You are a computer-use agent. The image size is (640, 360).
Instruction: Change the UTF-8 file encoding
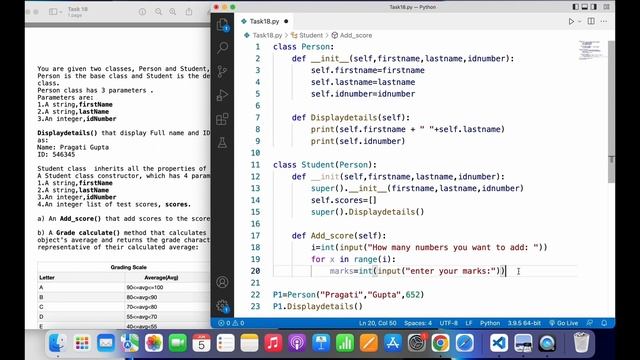(449, 323)
